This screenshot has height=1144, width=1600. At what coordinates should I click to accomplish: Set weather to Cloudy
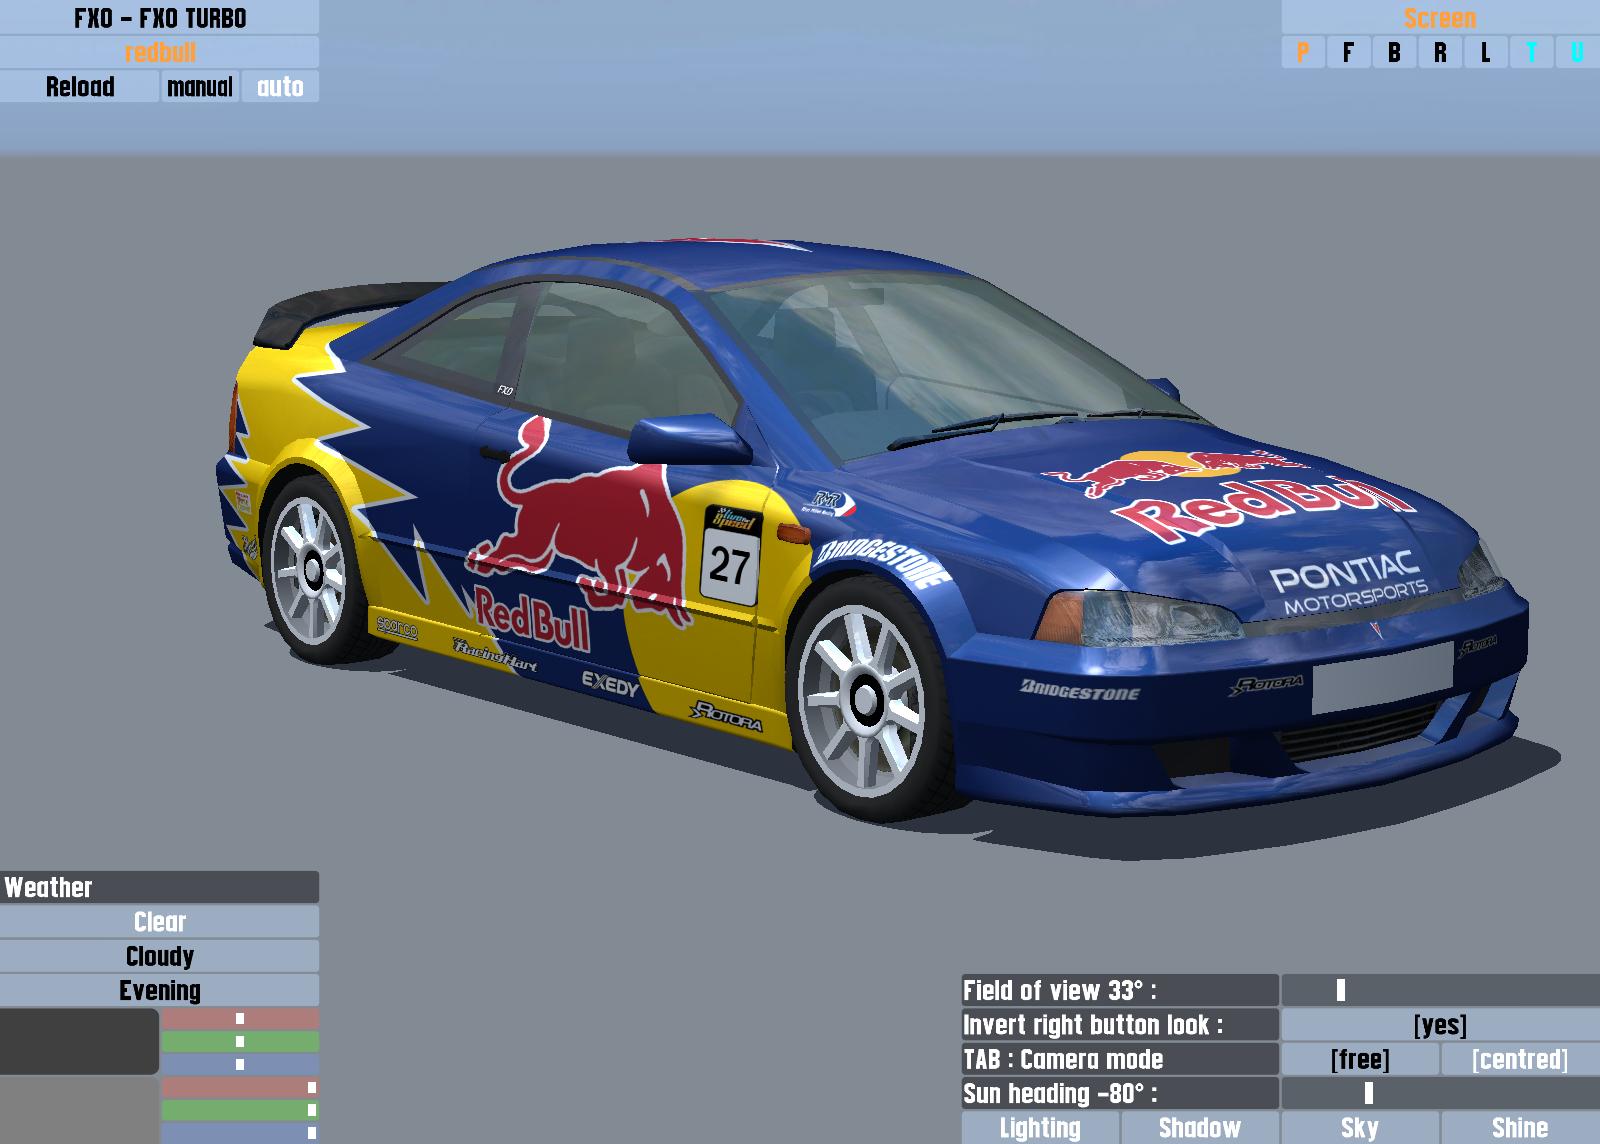(x=160, y=956)
